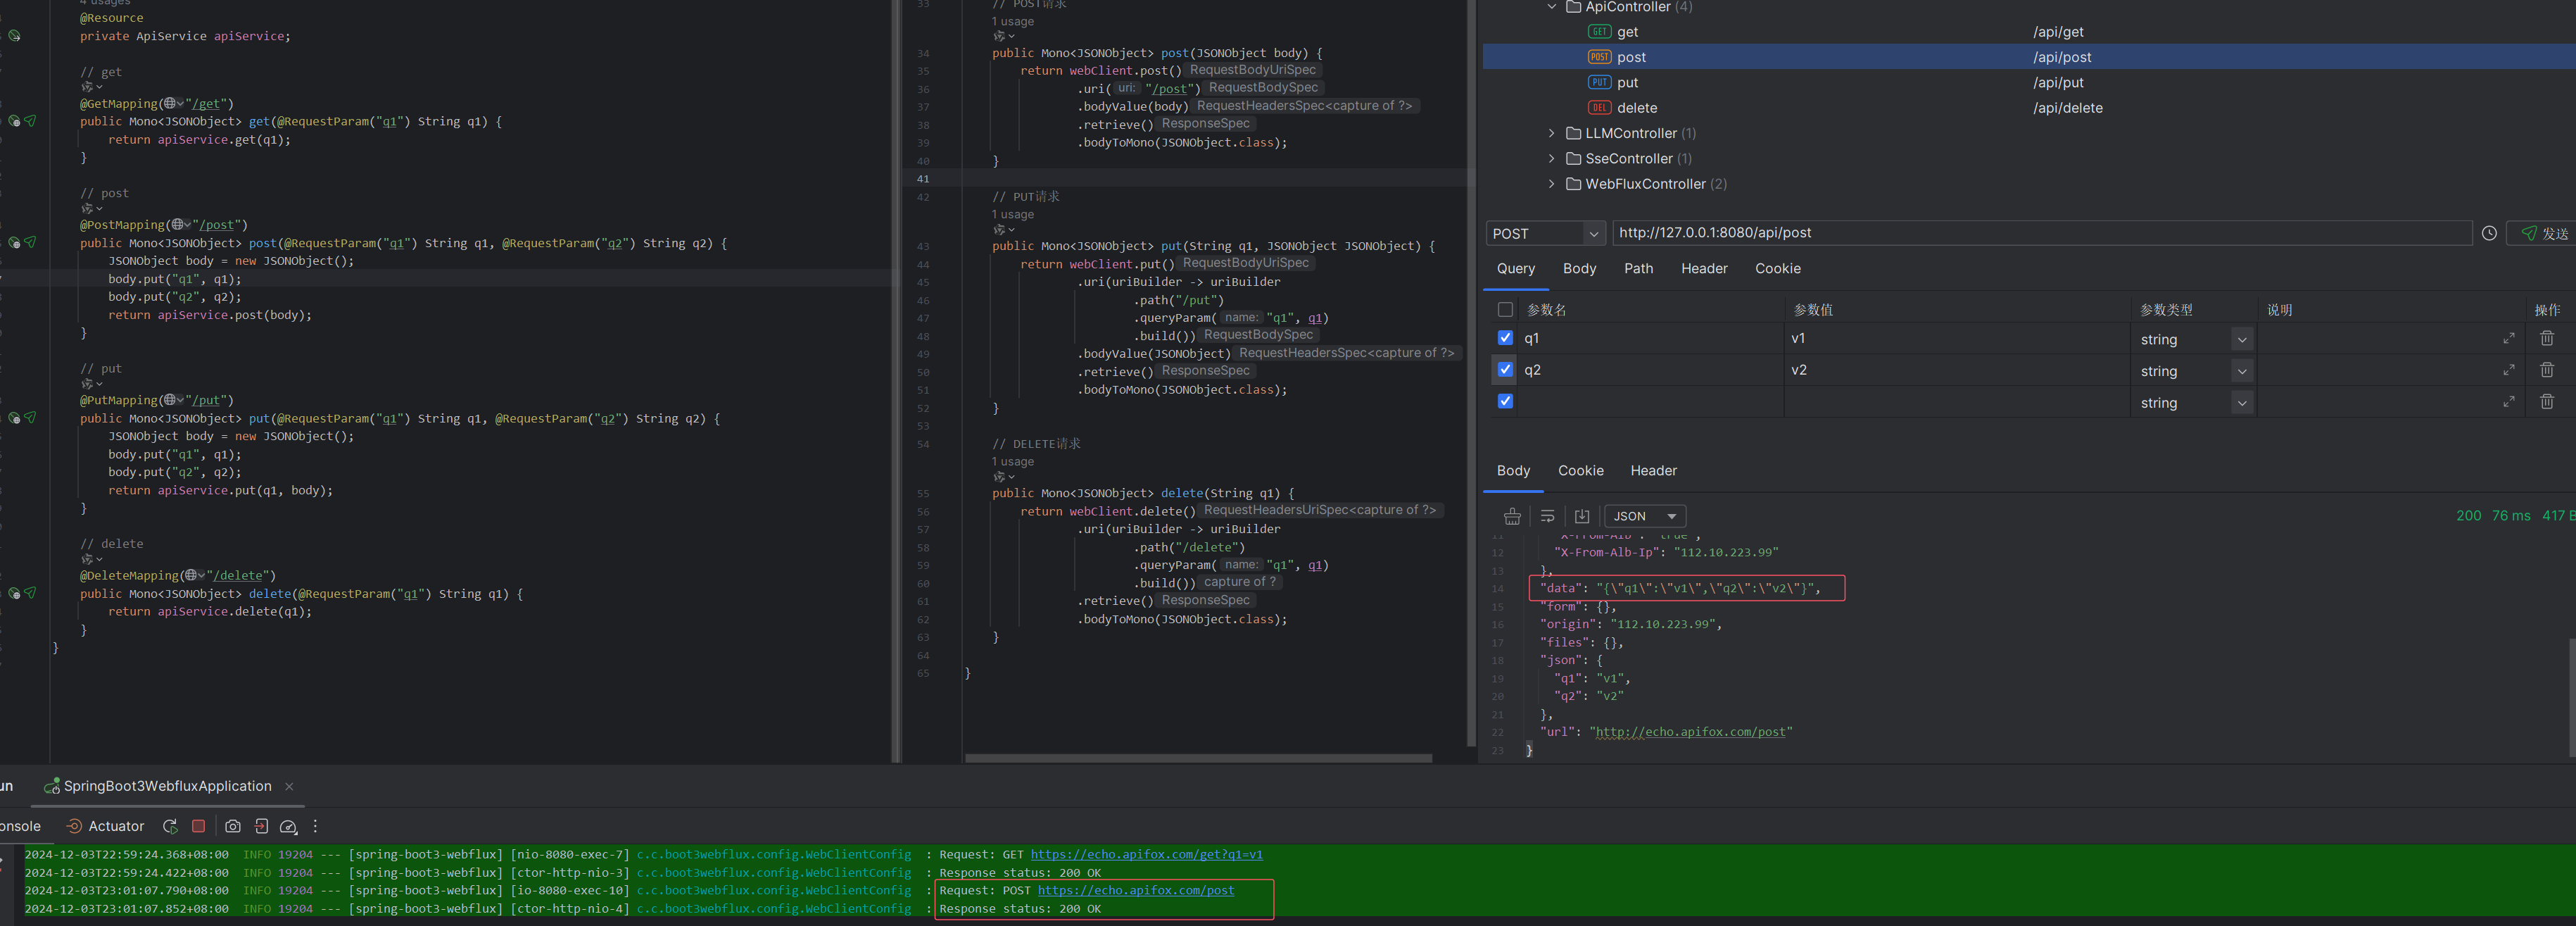Close the SpringBoot3WebfluxApplication run tab
The width and height of the screenshot is (2576, 926).
coord(289,786)
